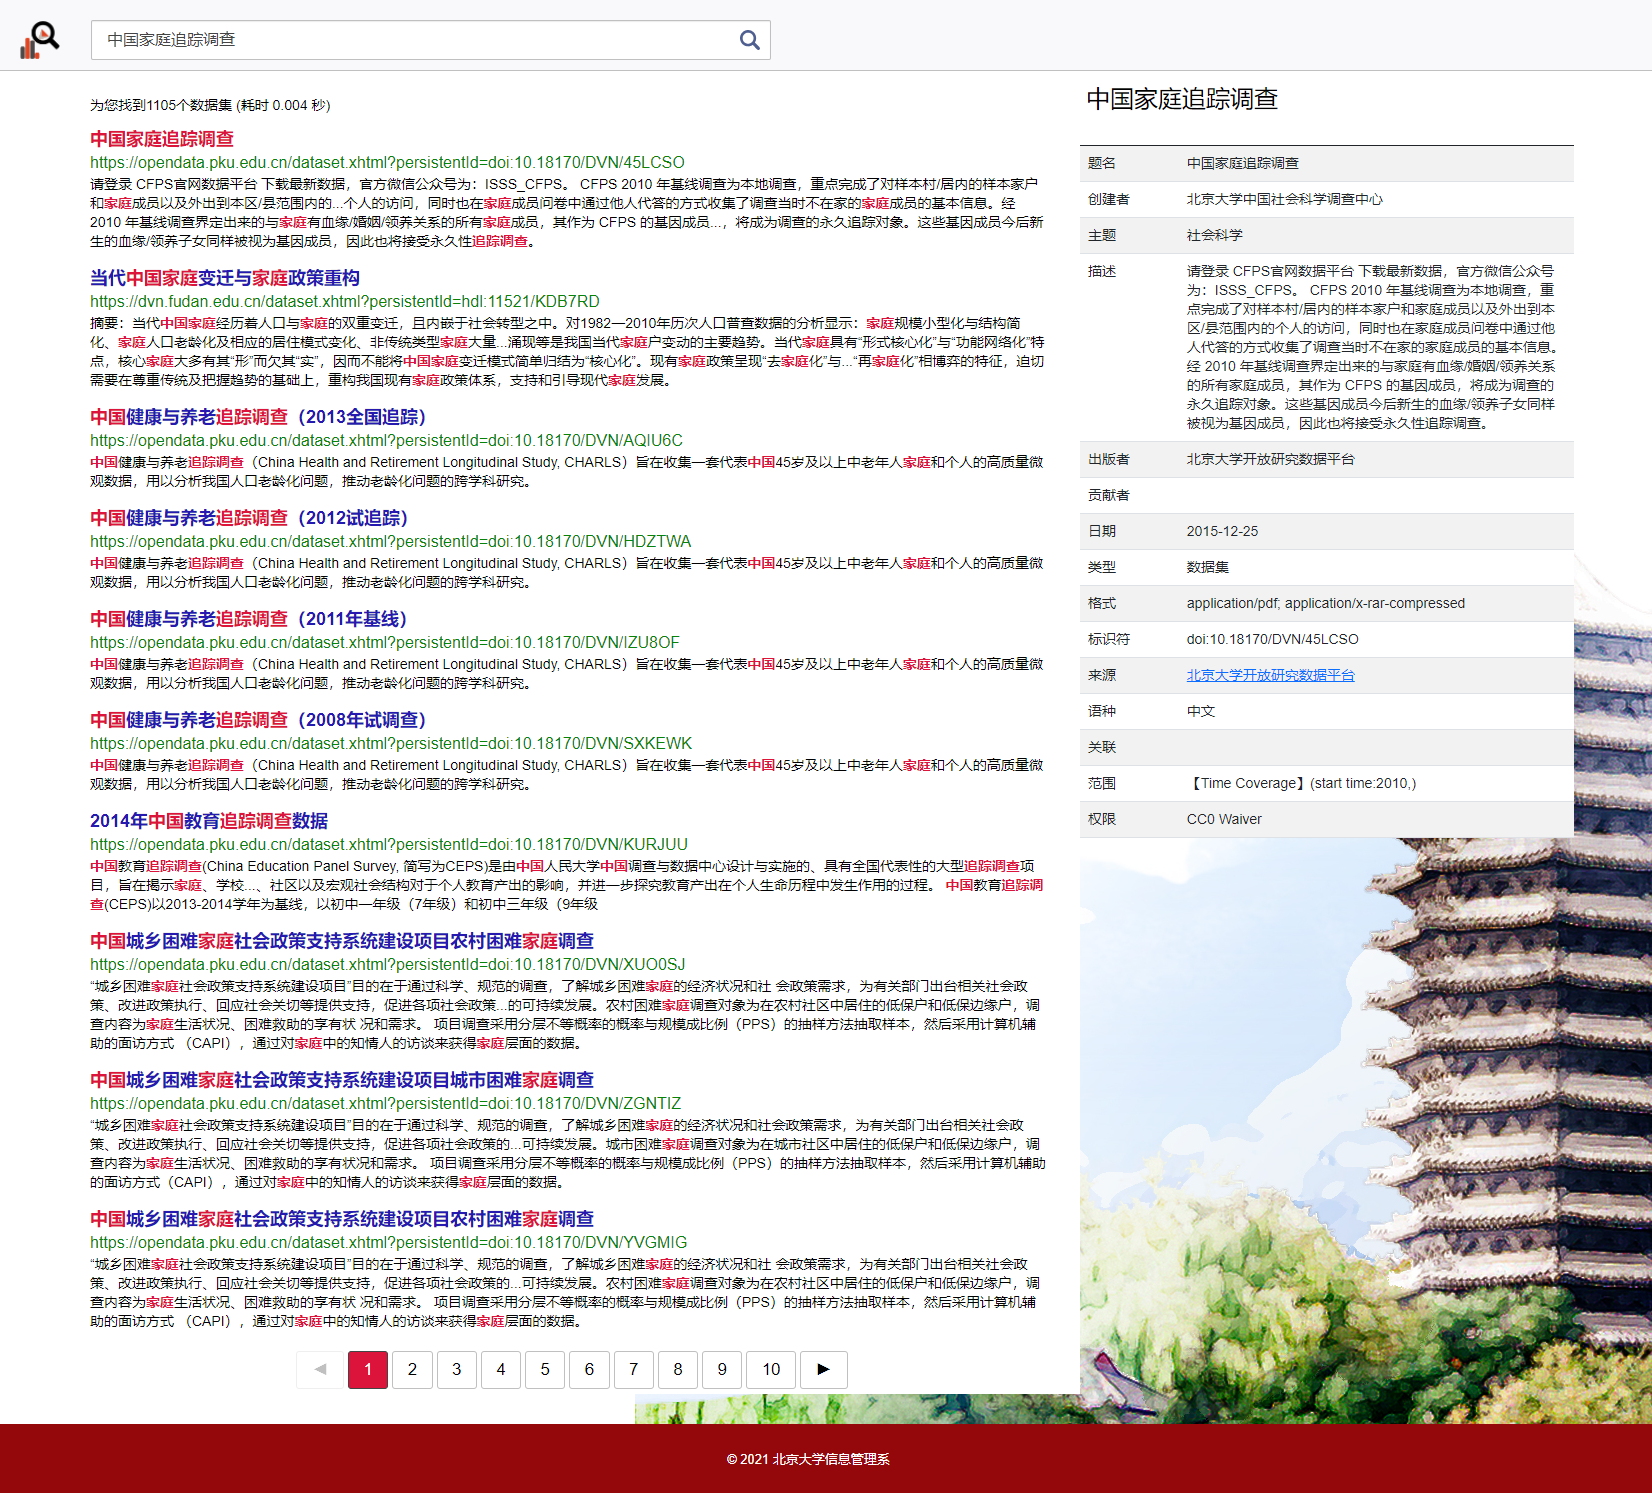Open 2014年中国教育追踪调查数据 result
This screenshot has width=1652, height=1493.
tap(209, 821)
